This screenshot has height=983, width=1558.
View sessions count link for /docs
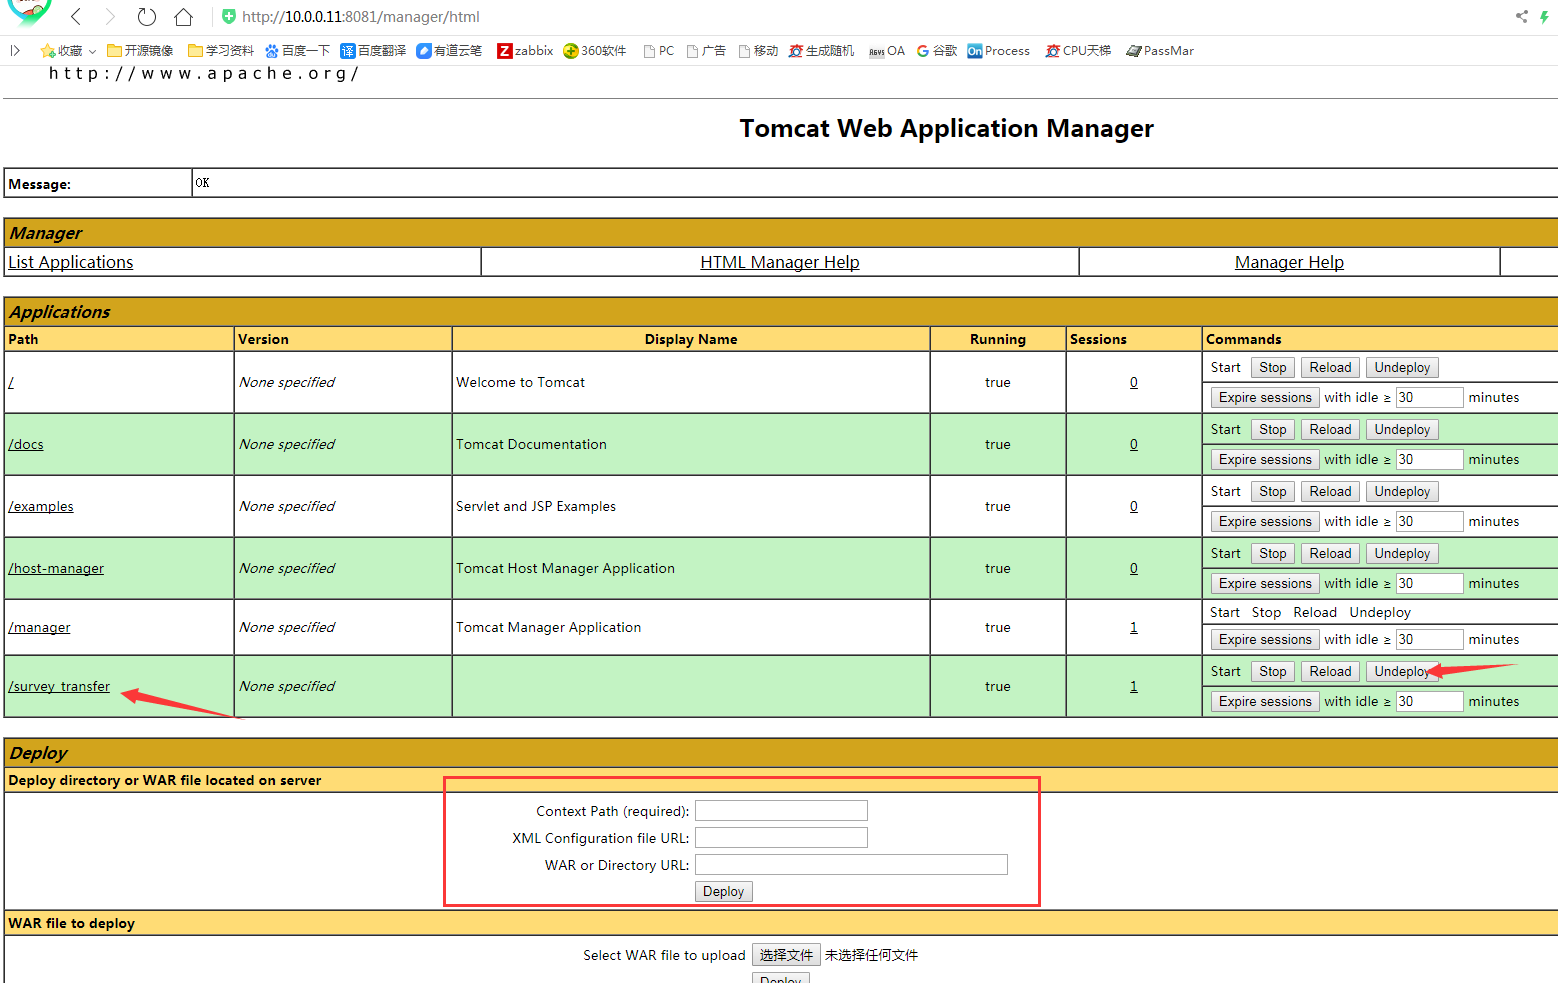click(1134, 444)
